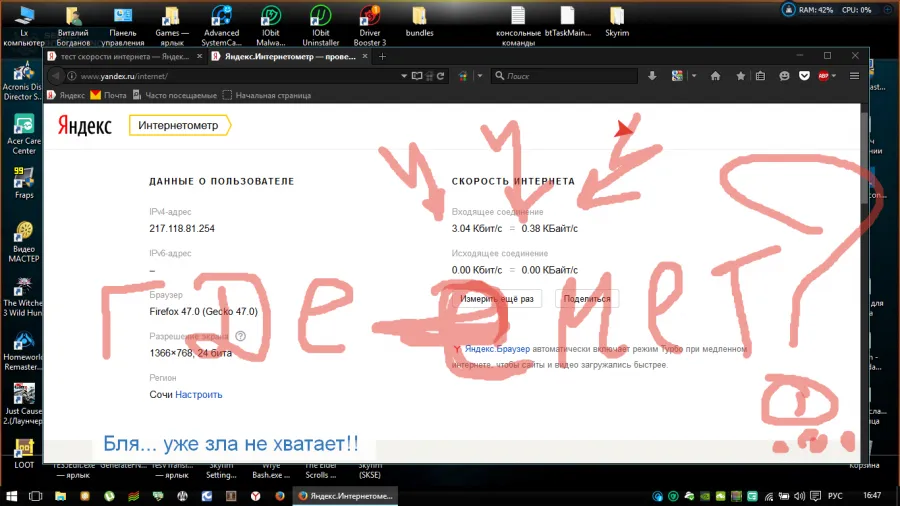Click the Поделиться button
The width and height of the screenshot is (900, 506).
coord(587,299)
